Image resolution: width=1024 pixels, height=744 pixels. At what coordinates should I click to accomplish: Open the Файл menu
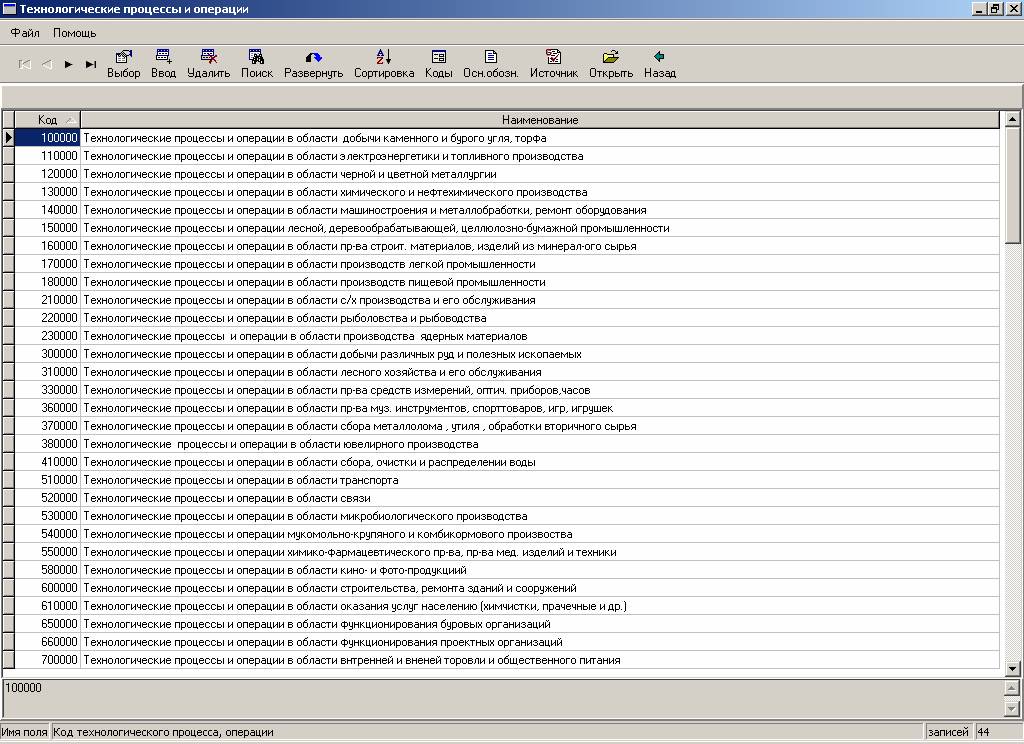pos(25,33)
